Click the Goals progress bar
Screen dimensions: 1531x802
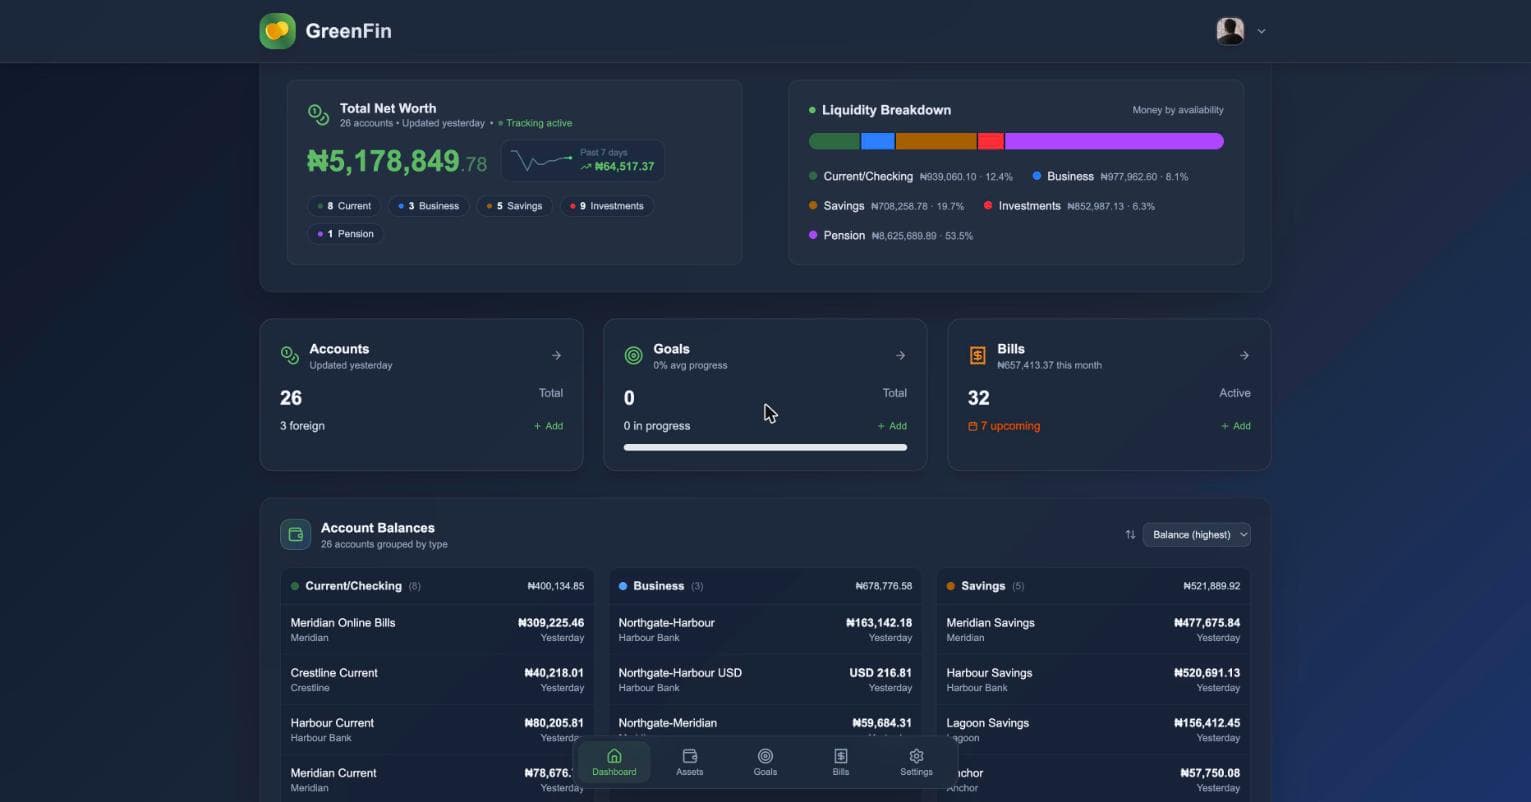tap(765, 447)
